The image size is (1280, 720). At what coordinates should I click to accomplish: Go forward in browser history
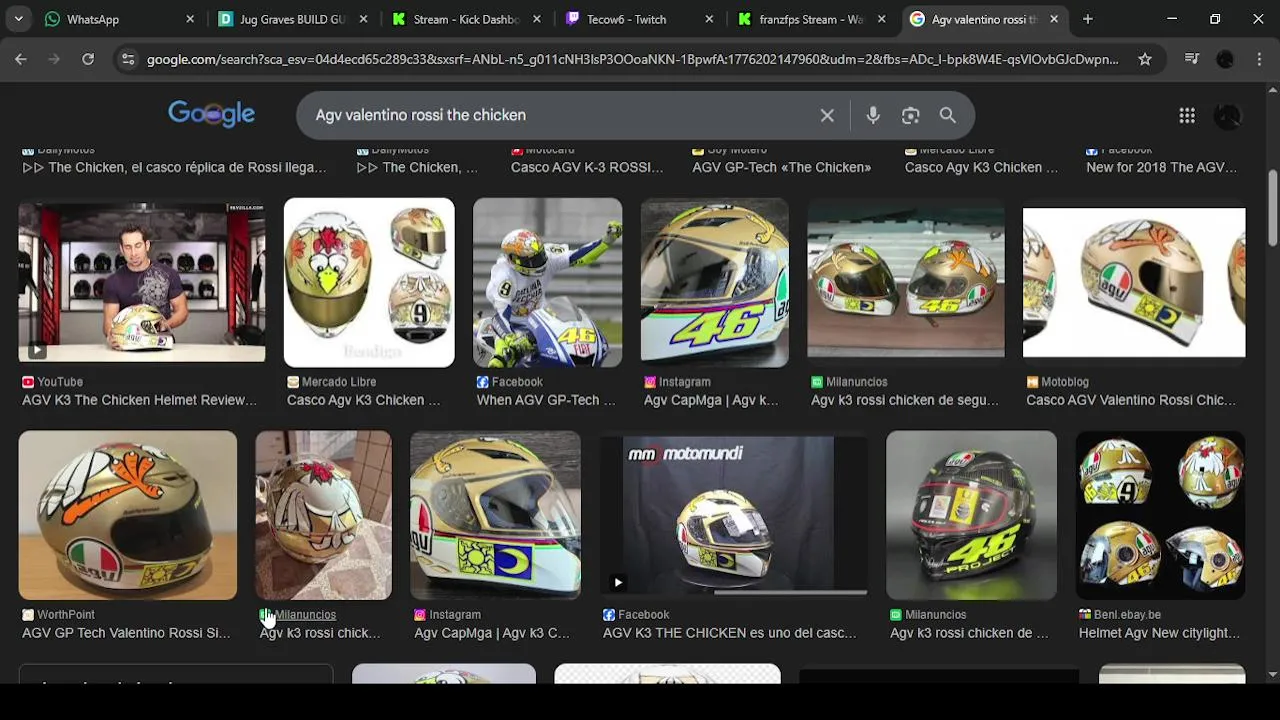click(x=54, y=59)
